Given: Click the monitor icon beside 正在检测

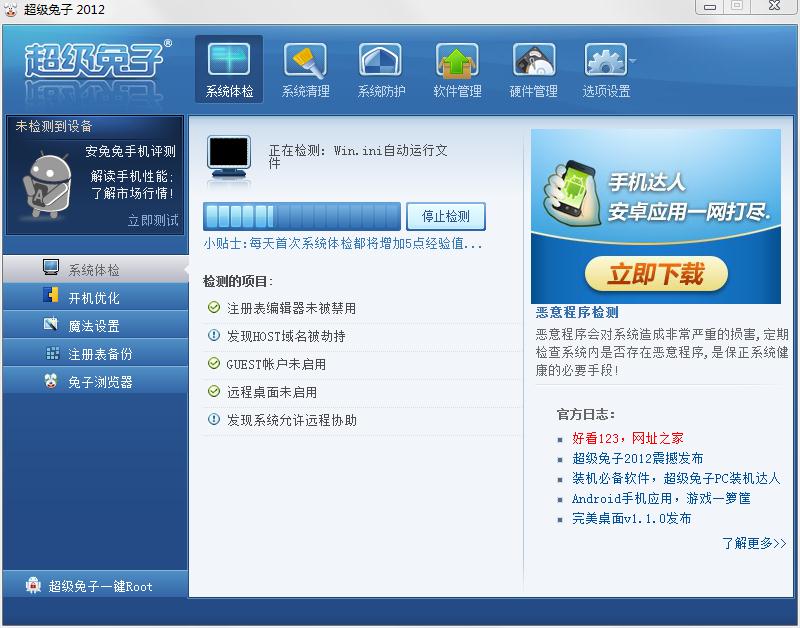Looking at the screenshot, I should pyautogui.click(x=229, y=156).
